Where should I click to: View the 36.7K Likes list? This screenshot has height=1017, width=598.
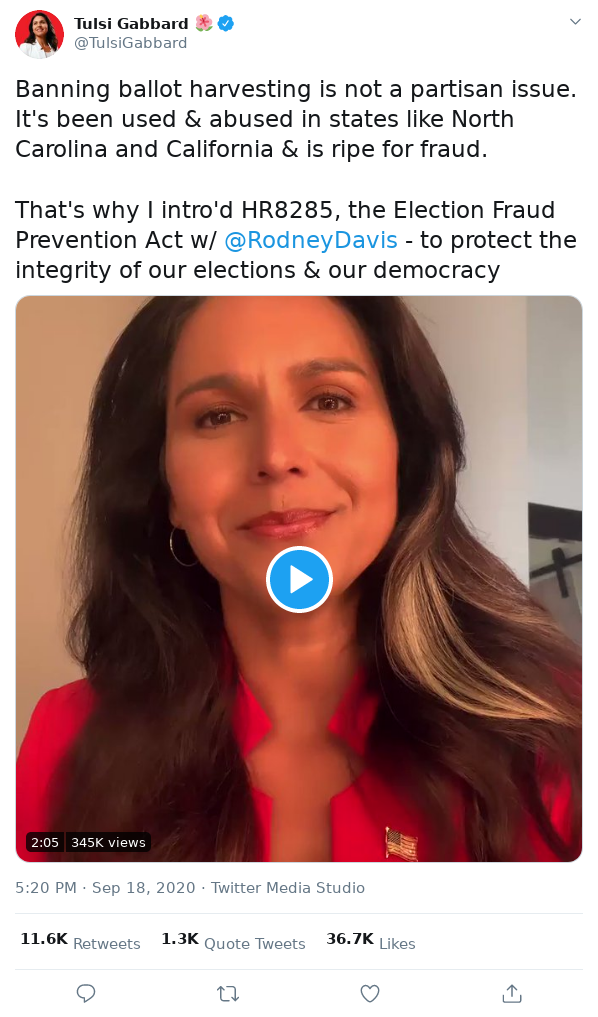click(371, 941)
